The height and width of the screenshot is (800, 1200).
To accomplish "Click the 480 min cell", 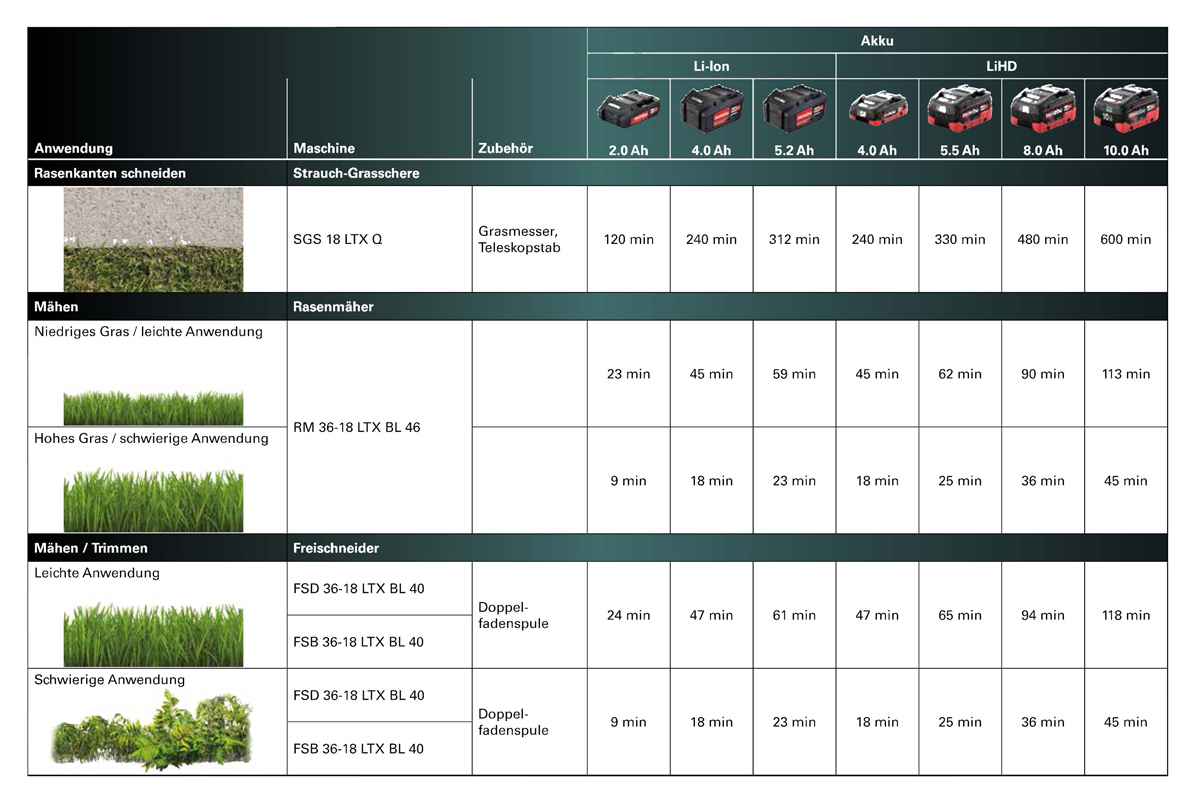I will (1043, 240).
